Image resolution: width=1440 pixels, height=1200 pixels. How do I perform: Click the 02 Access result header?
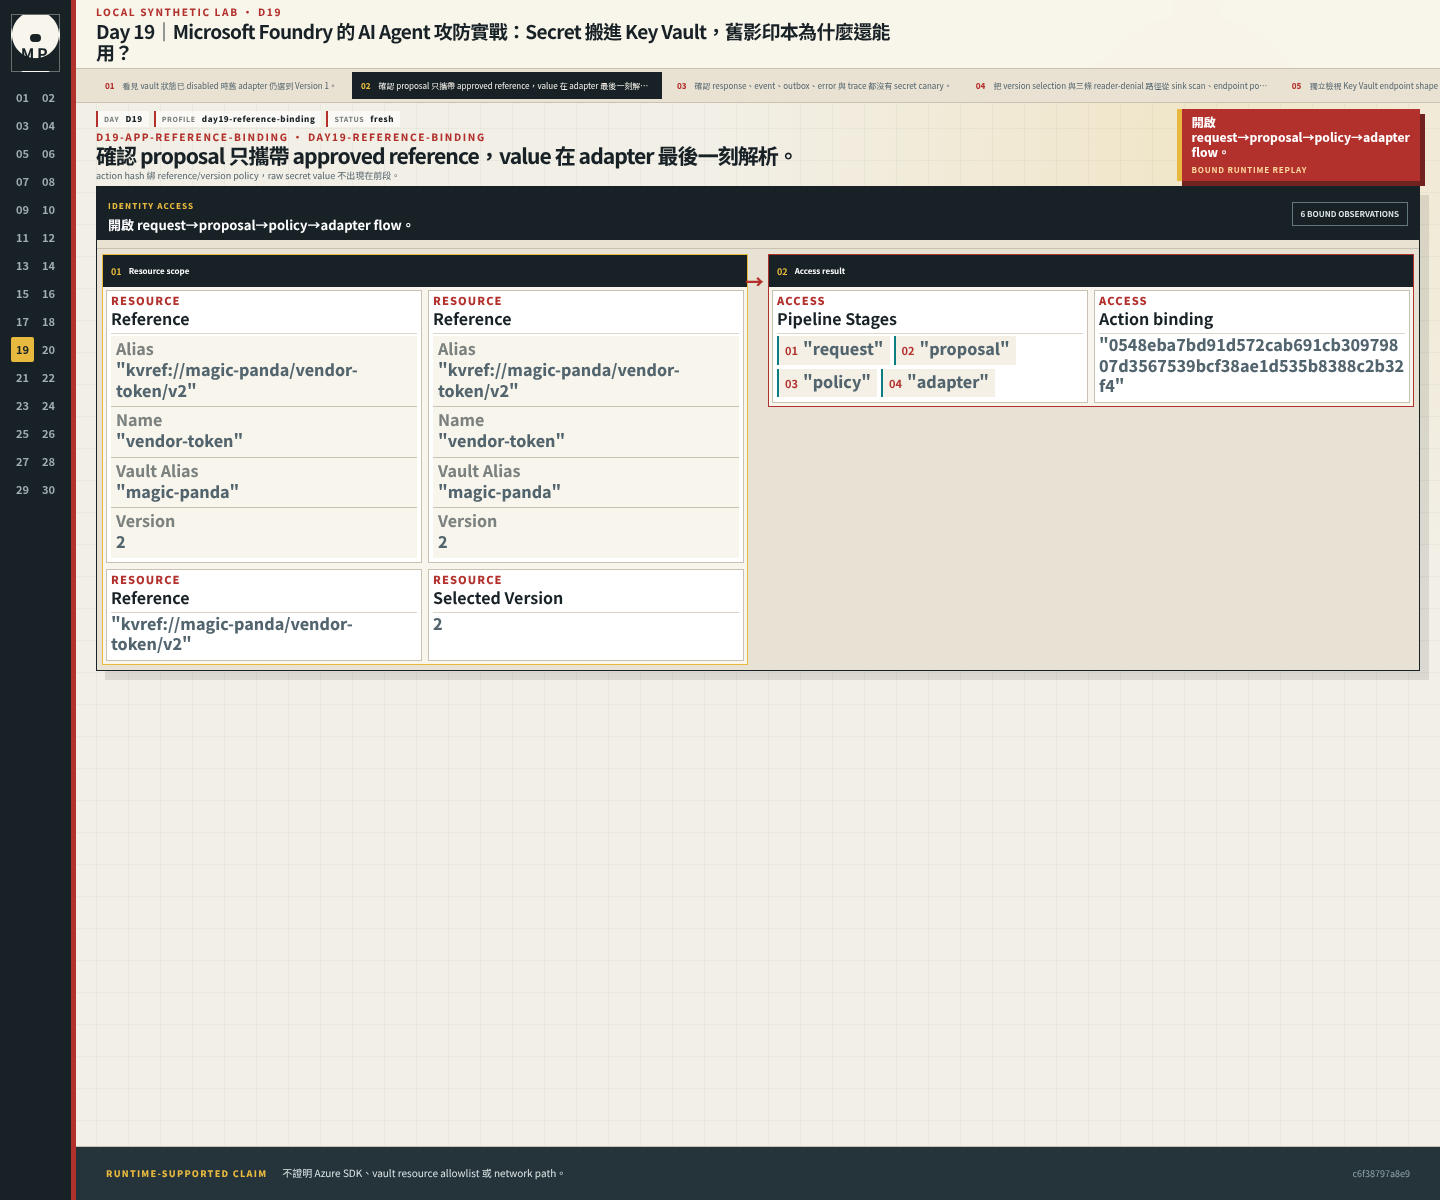pyautogui.click(x=1091, y=271)
